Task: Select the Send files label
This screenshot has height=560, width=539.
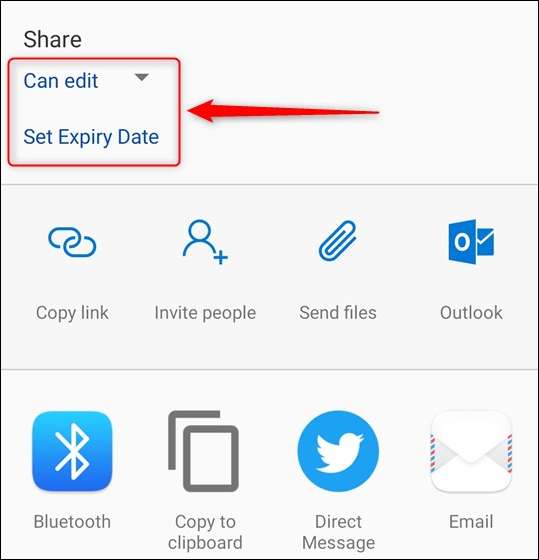Action: click(x=338, y=312)
